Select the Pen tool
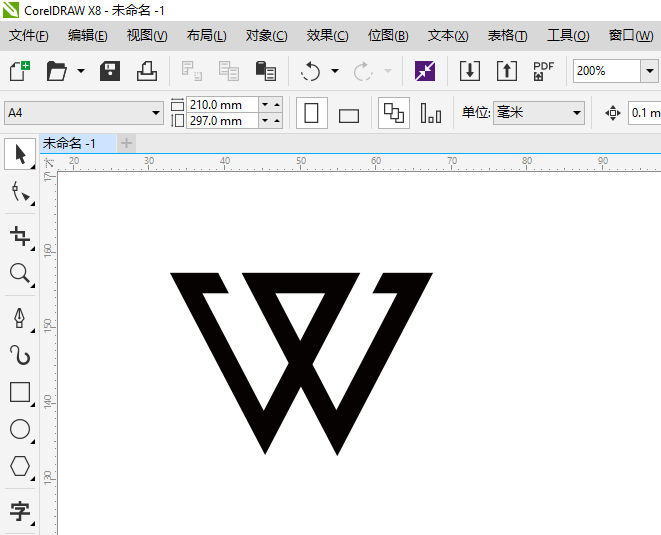The image size is (661, 535). click(x=20, y=318)
